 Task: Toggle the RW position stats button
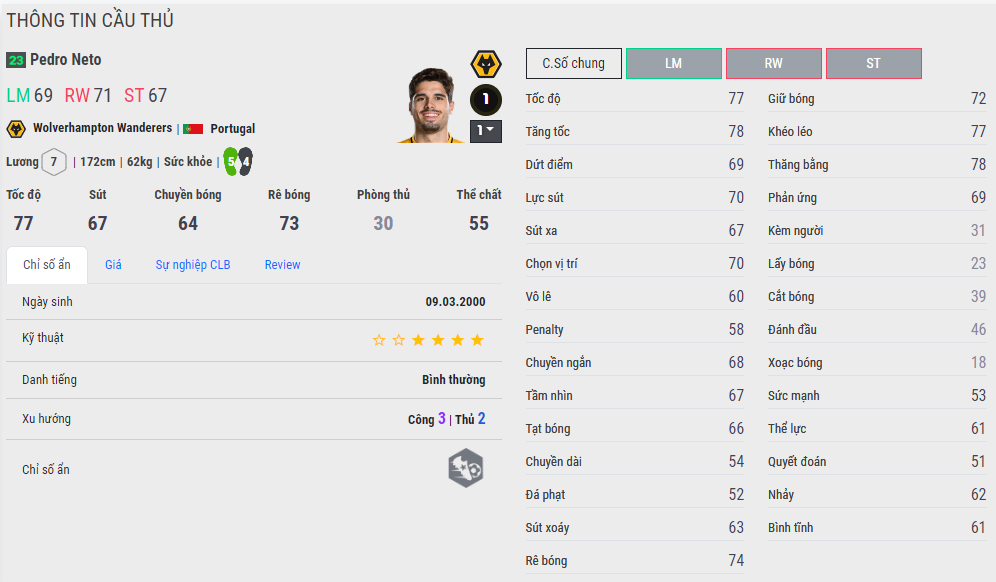(774, 64)
